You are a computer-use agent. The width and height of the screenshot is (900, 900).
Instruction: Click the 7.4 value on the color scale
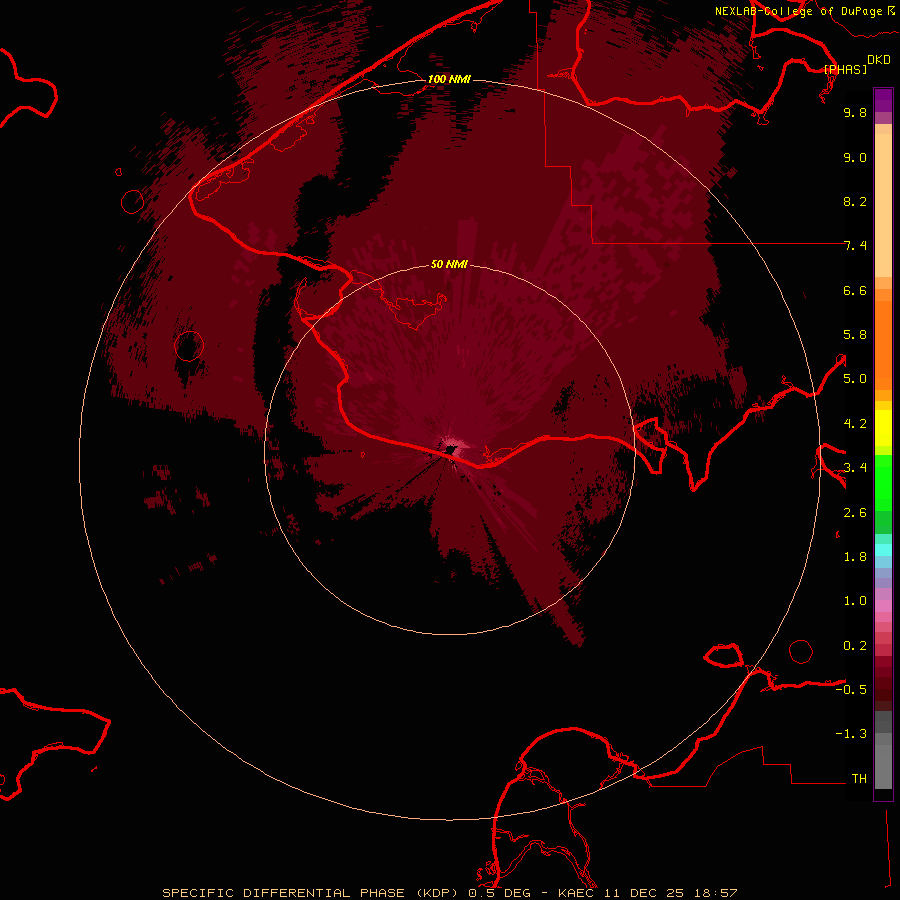click(855, 246)
